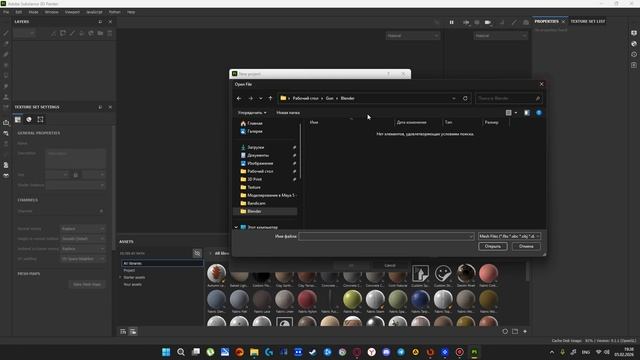Open the texture set shader settings sphere icon
640x360 pixels.
point(29,120)
